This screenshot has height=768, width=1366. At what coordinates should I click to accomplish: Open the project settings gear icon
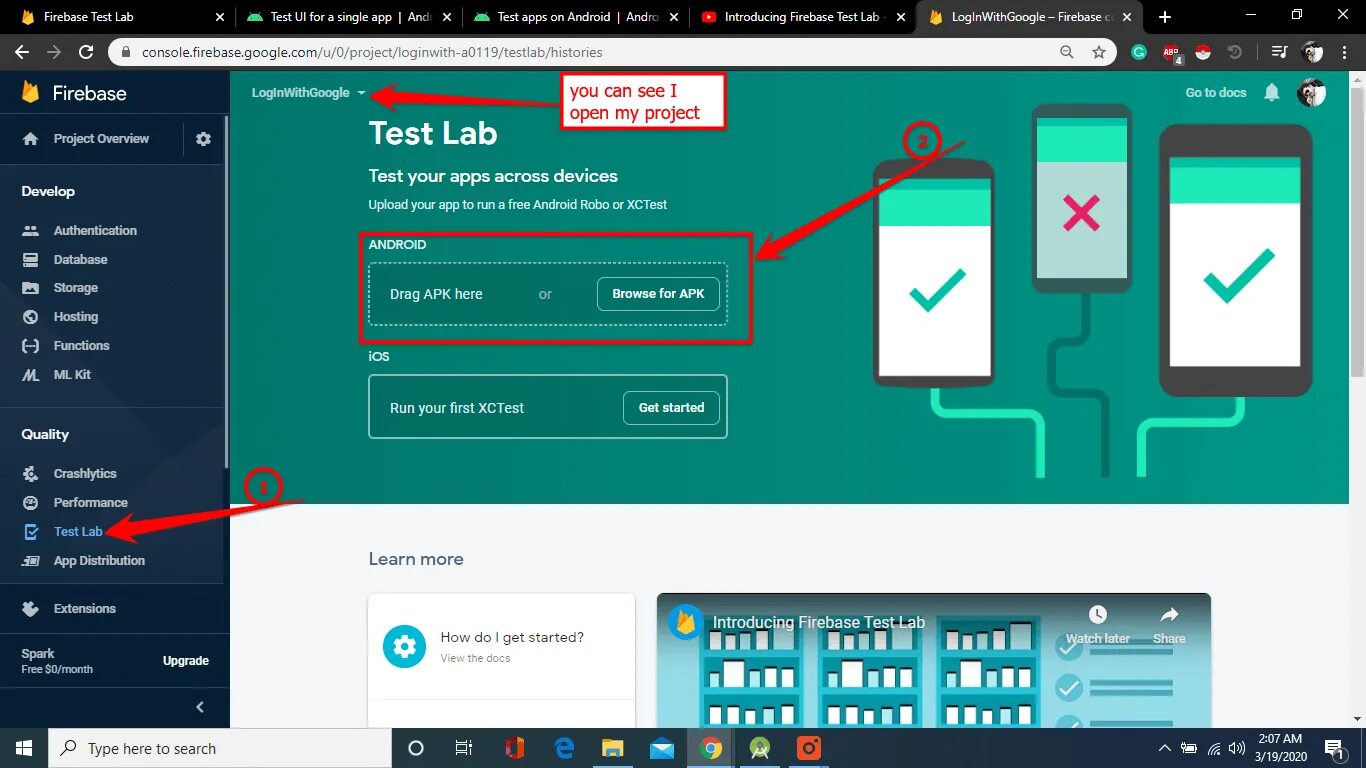(204, 139)
